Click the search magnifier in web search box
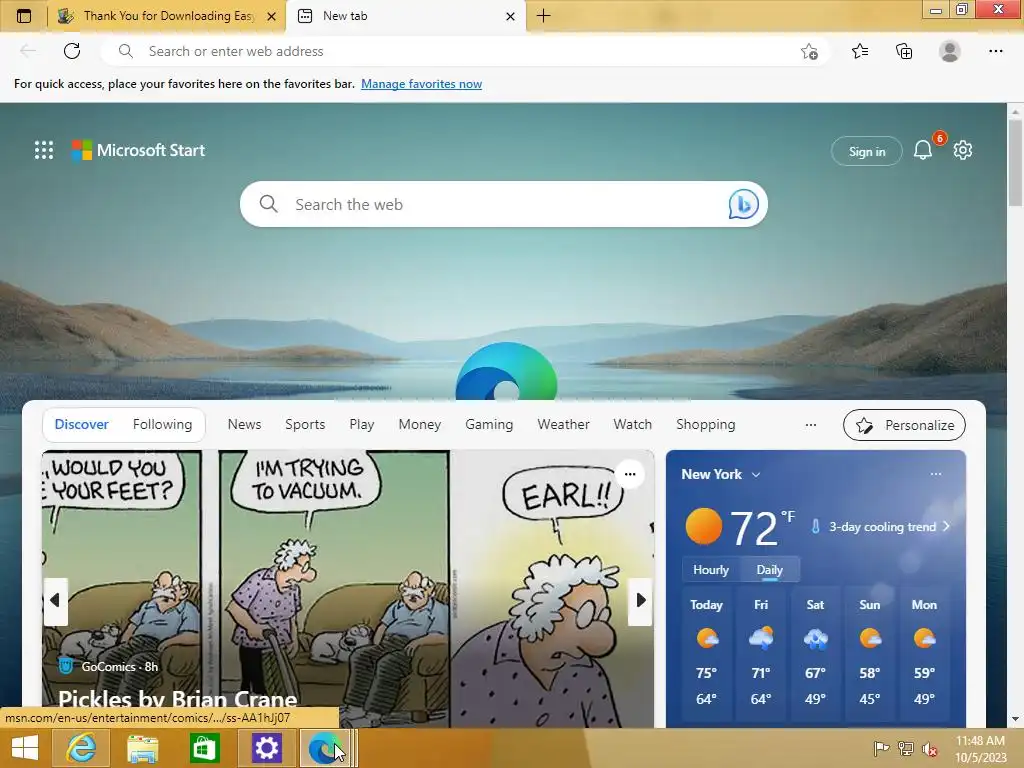The image size is (1024, 768). 268,204
